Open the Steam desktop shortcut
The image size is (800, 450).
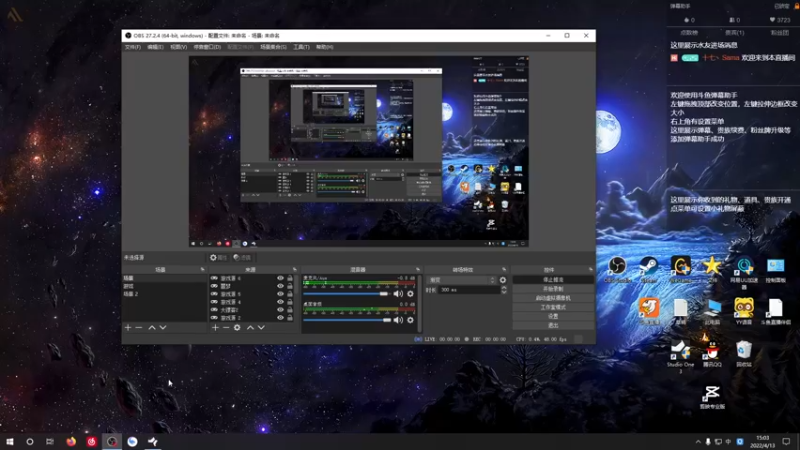pyautogui.click(x=648, y=270)
